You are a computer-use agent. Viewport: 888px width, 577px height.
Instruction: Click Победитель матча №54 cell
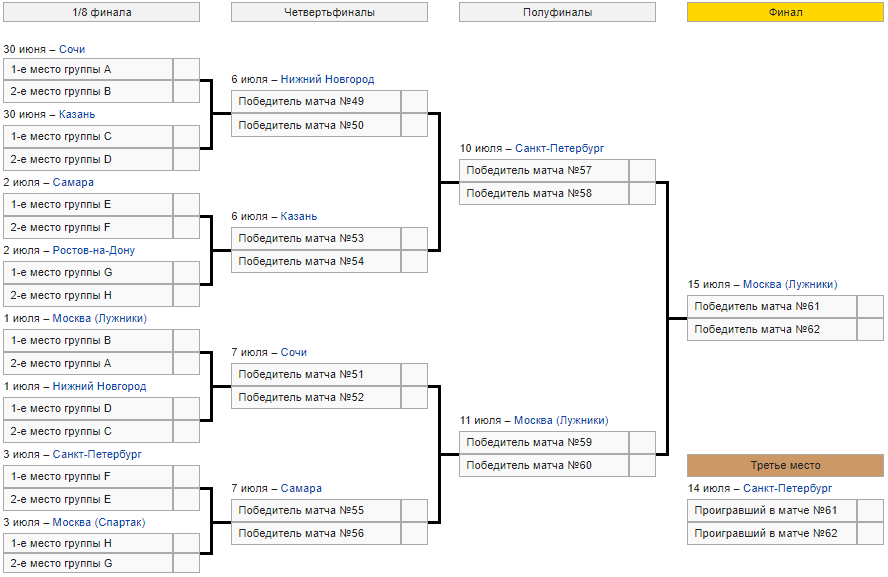[x=316, y=262]
